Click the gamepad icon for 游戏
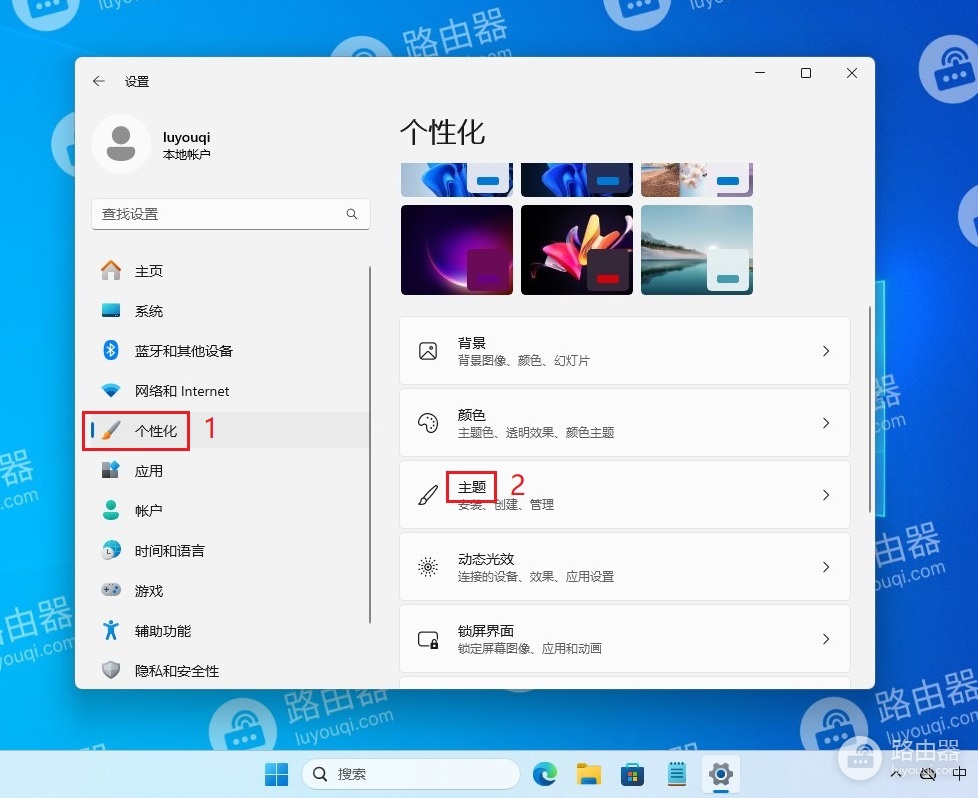The image size is (978, 798). 111,590
